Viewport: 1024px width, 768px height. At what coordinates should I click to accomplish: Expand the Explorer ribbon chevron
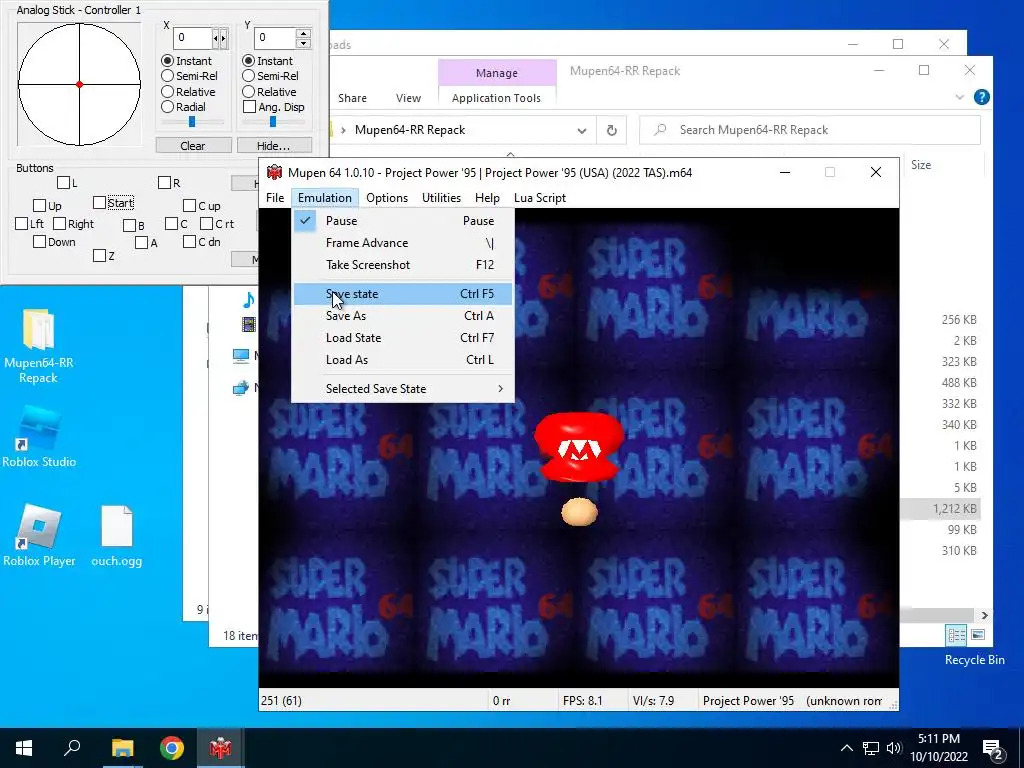pyautogui.click(x=959, y=97)
